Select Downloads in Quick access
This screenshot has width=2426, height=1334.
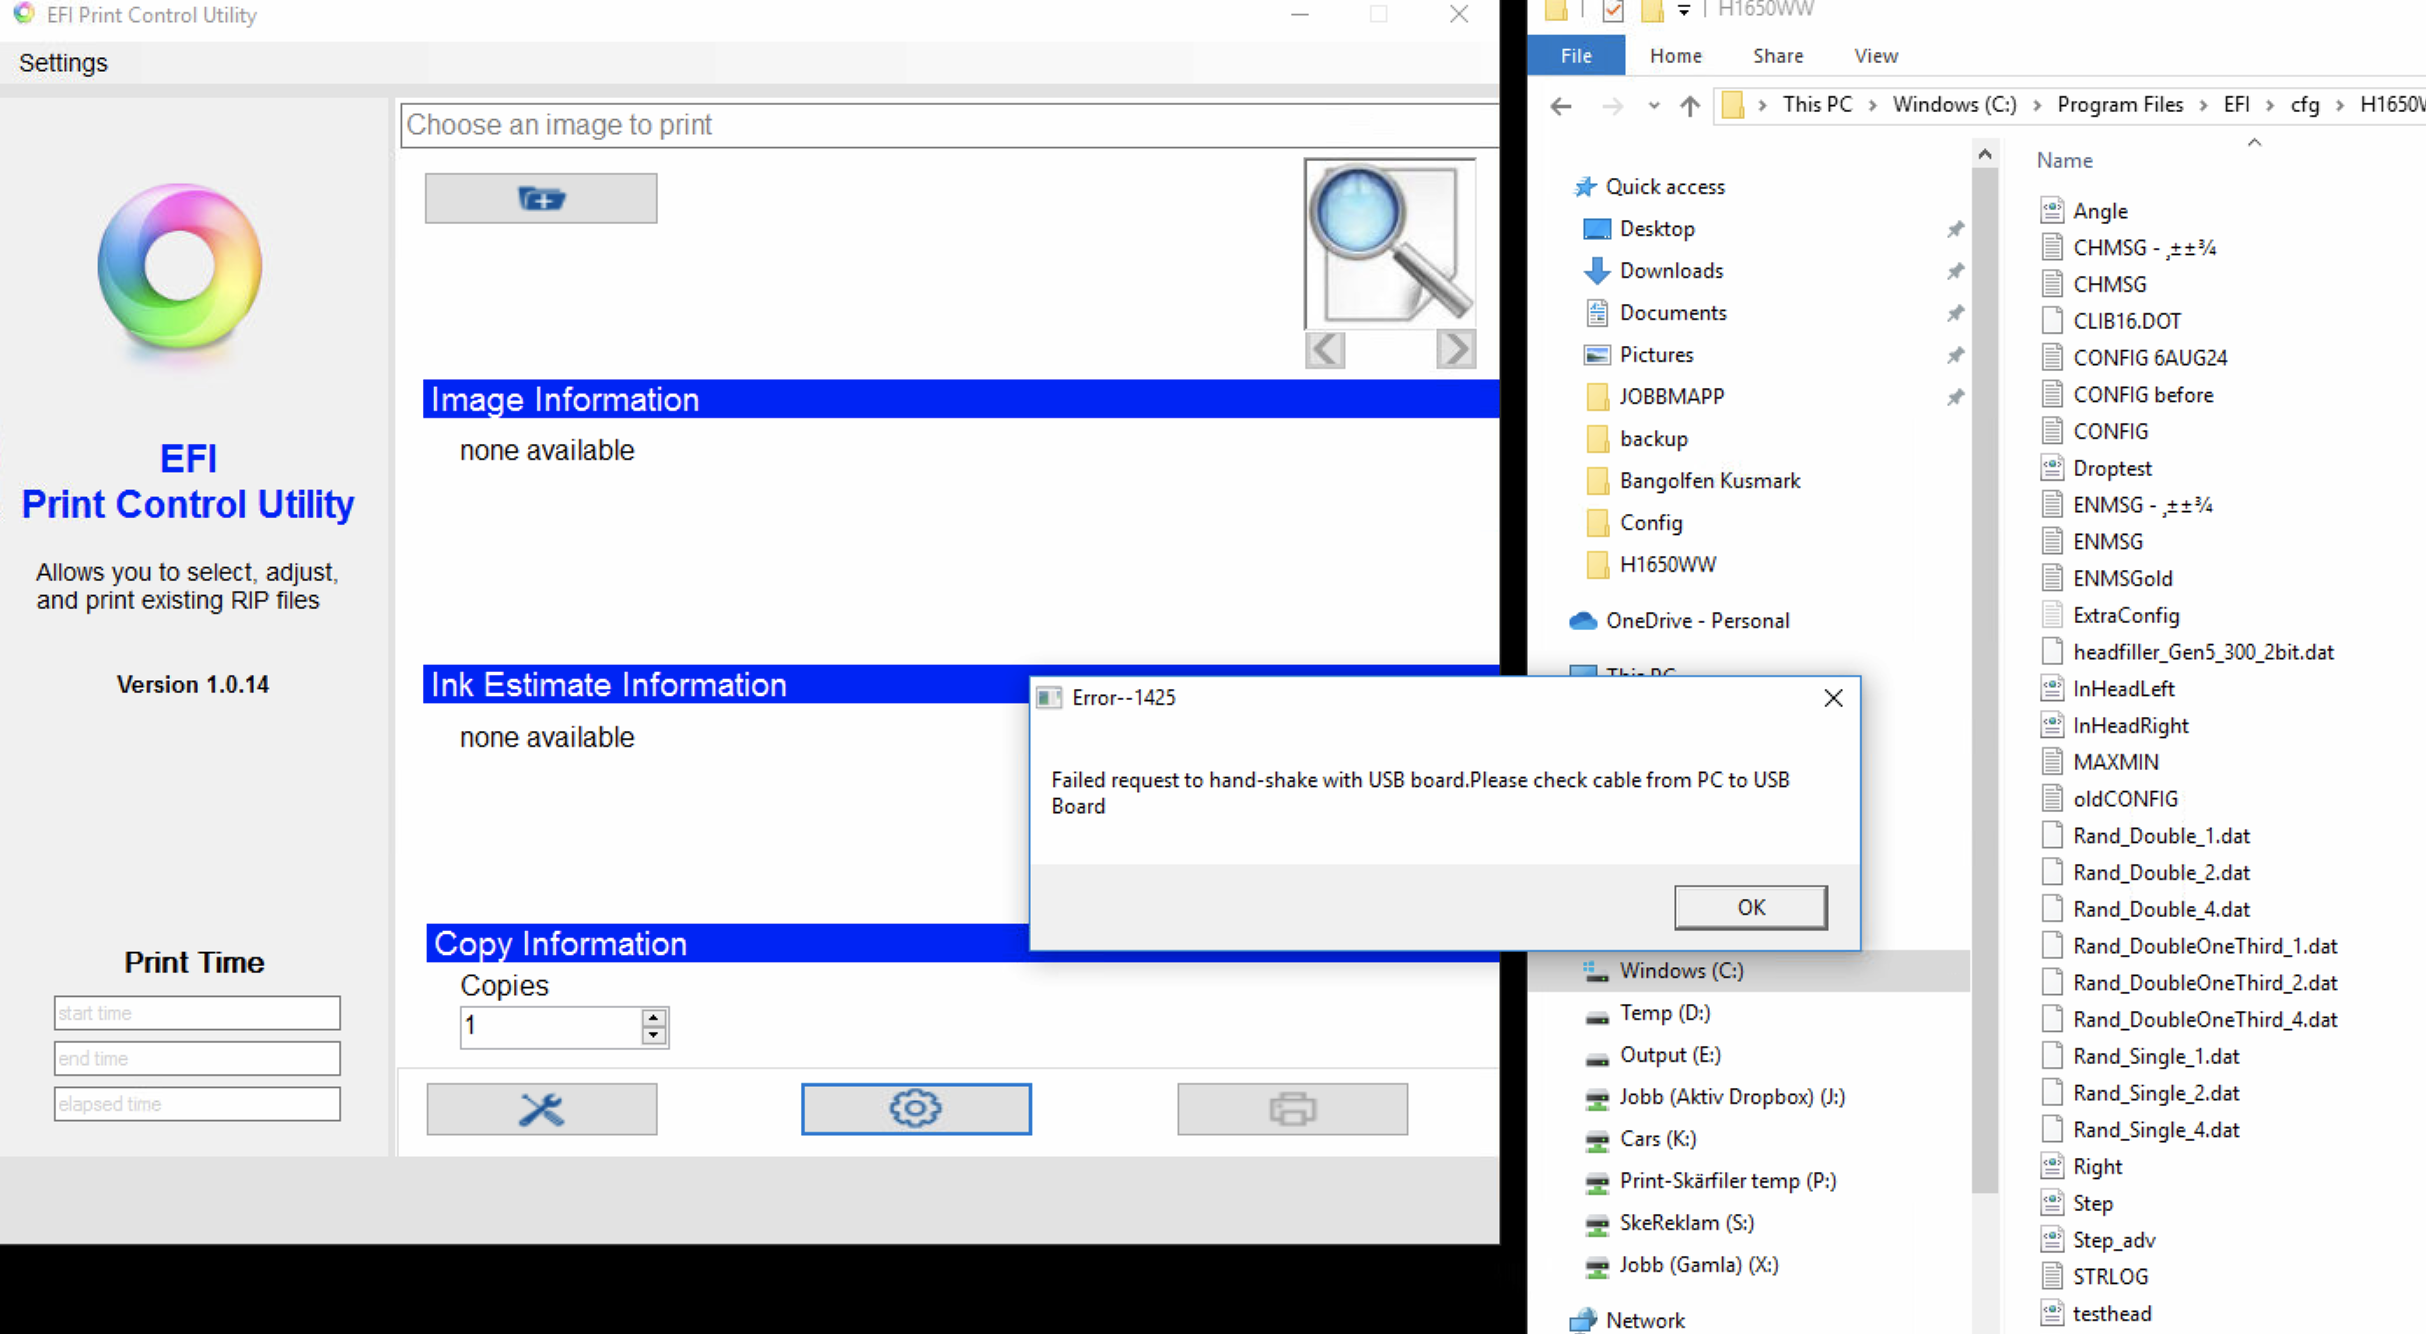click(1671, 270)
